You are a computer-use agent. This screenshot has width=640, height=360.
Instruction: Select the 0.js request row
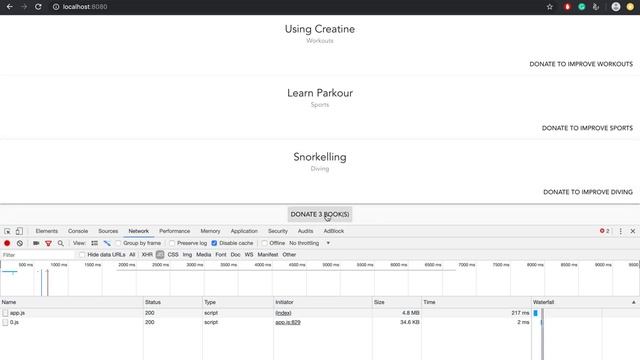point(265,322)
